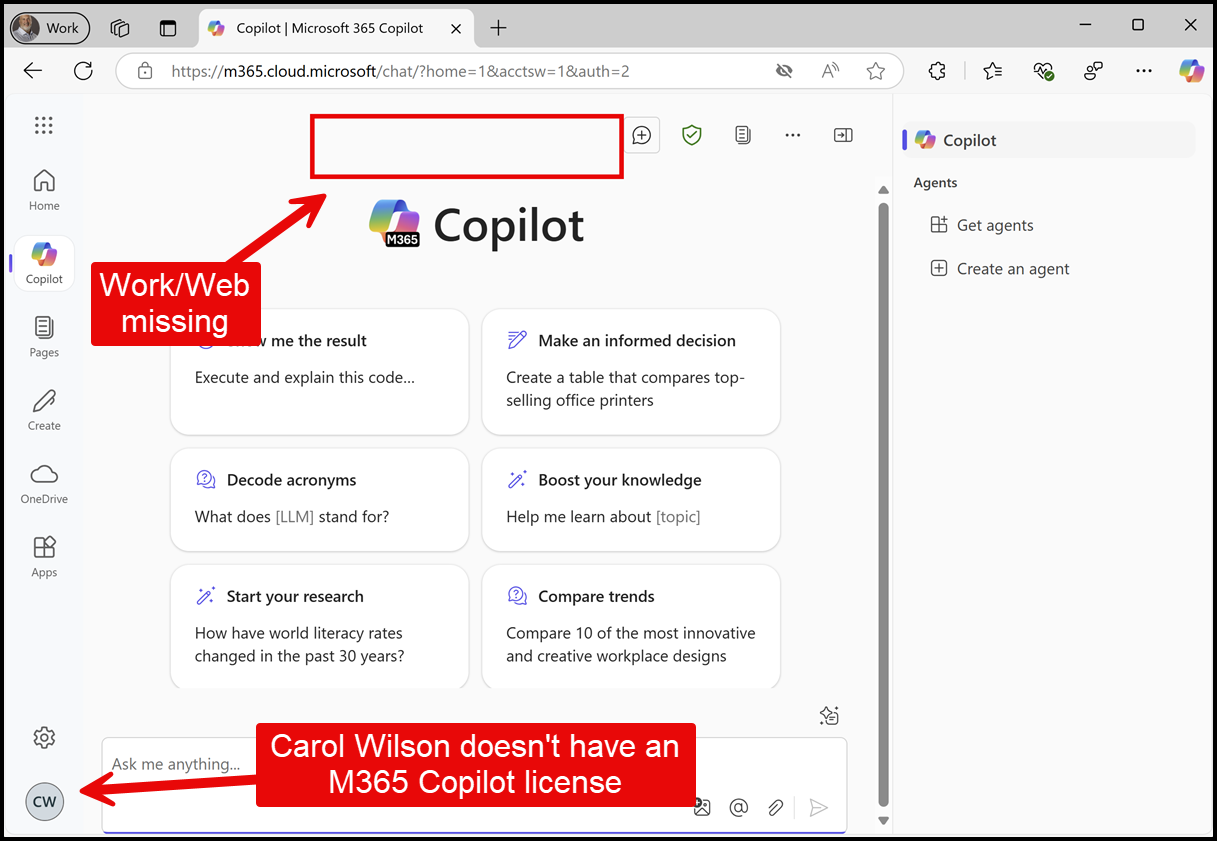Open the browser Settings and more menu

[x=1144, y=71]
